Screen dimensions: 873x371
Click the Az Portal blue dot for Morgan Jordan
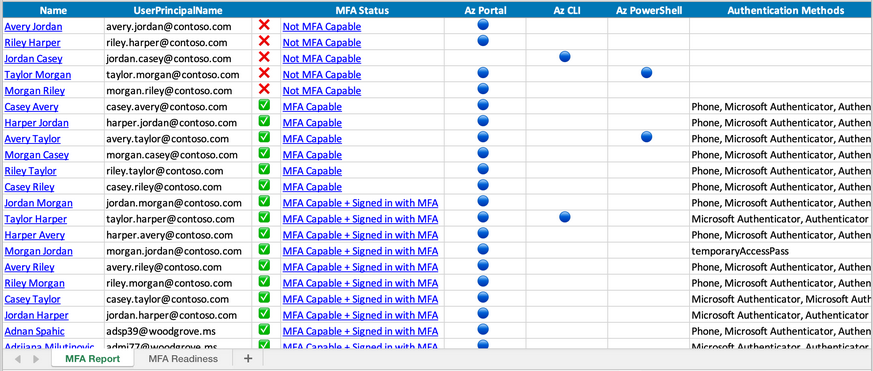tap(483, 249)
